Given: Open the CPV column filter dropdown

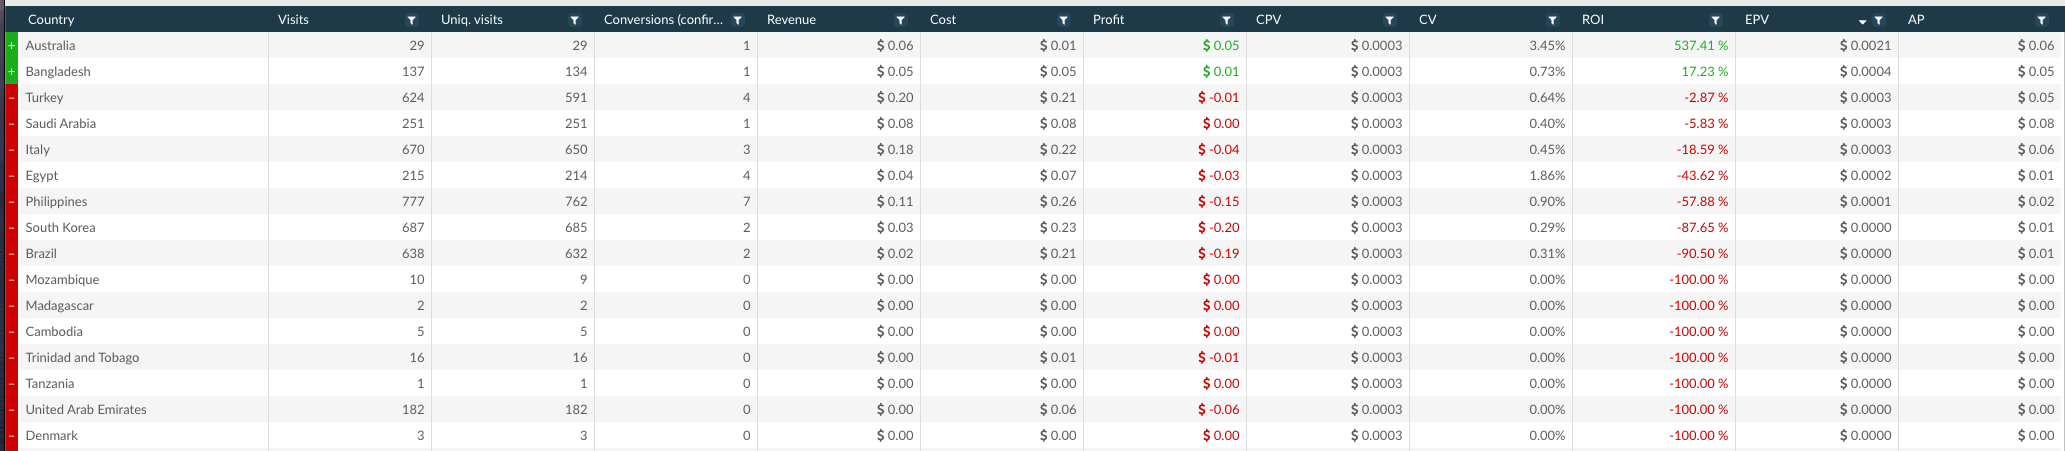Looking at the screenshot, I should point(1390,20).
